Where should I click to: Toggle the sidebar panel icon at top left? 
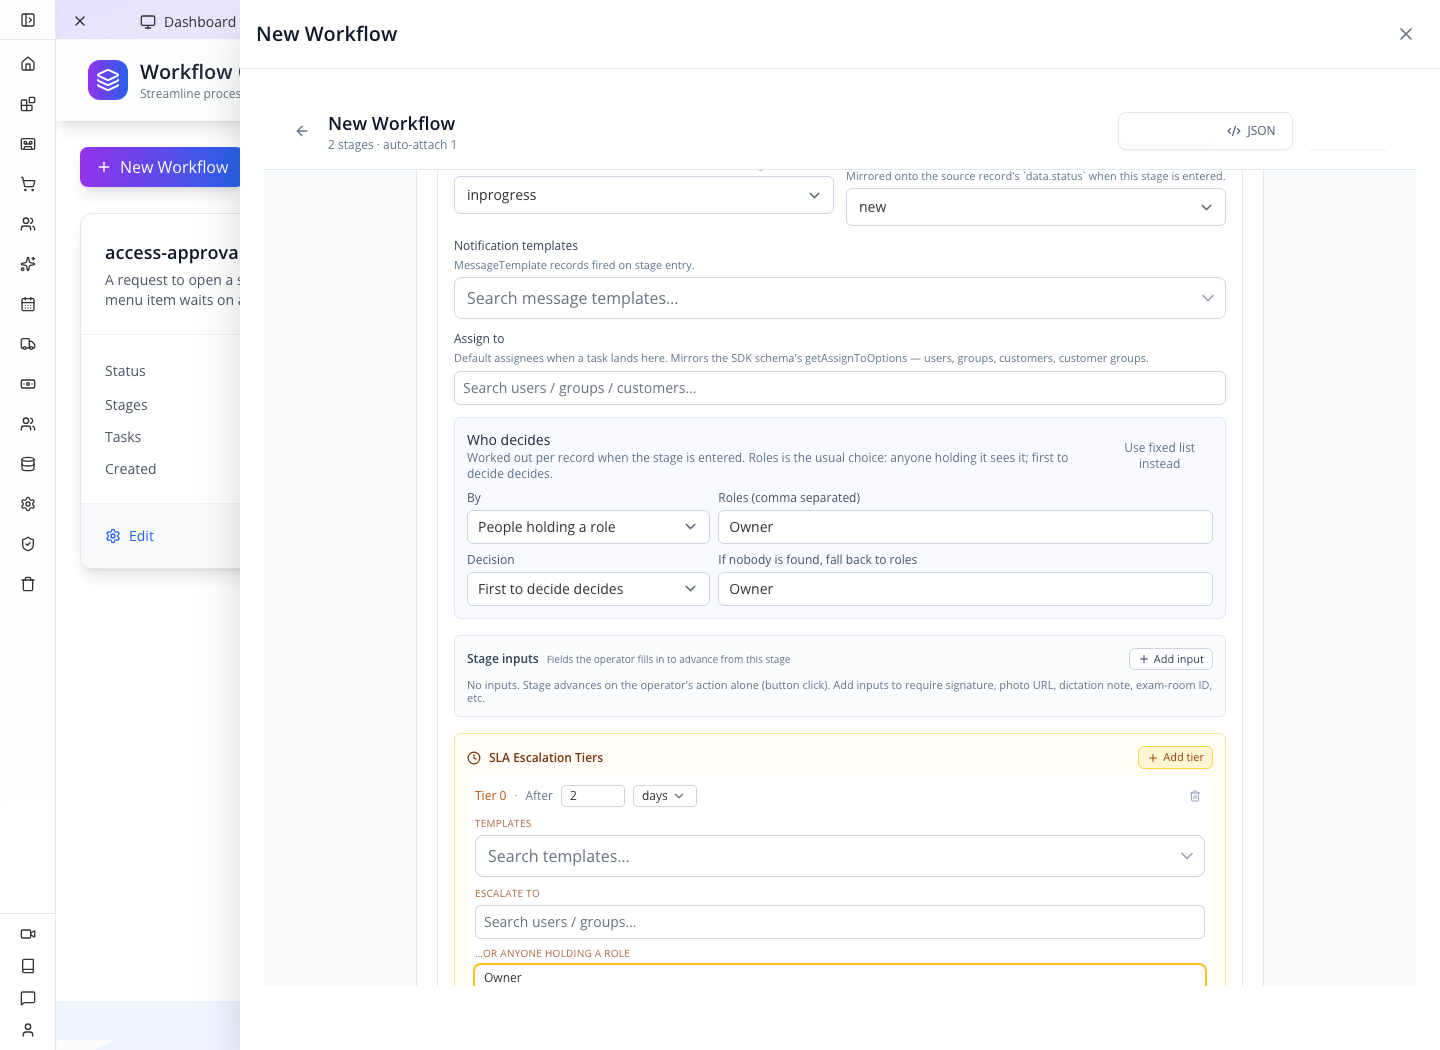coord(28,20)
